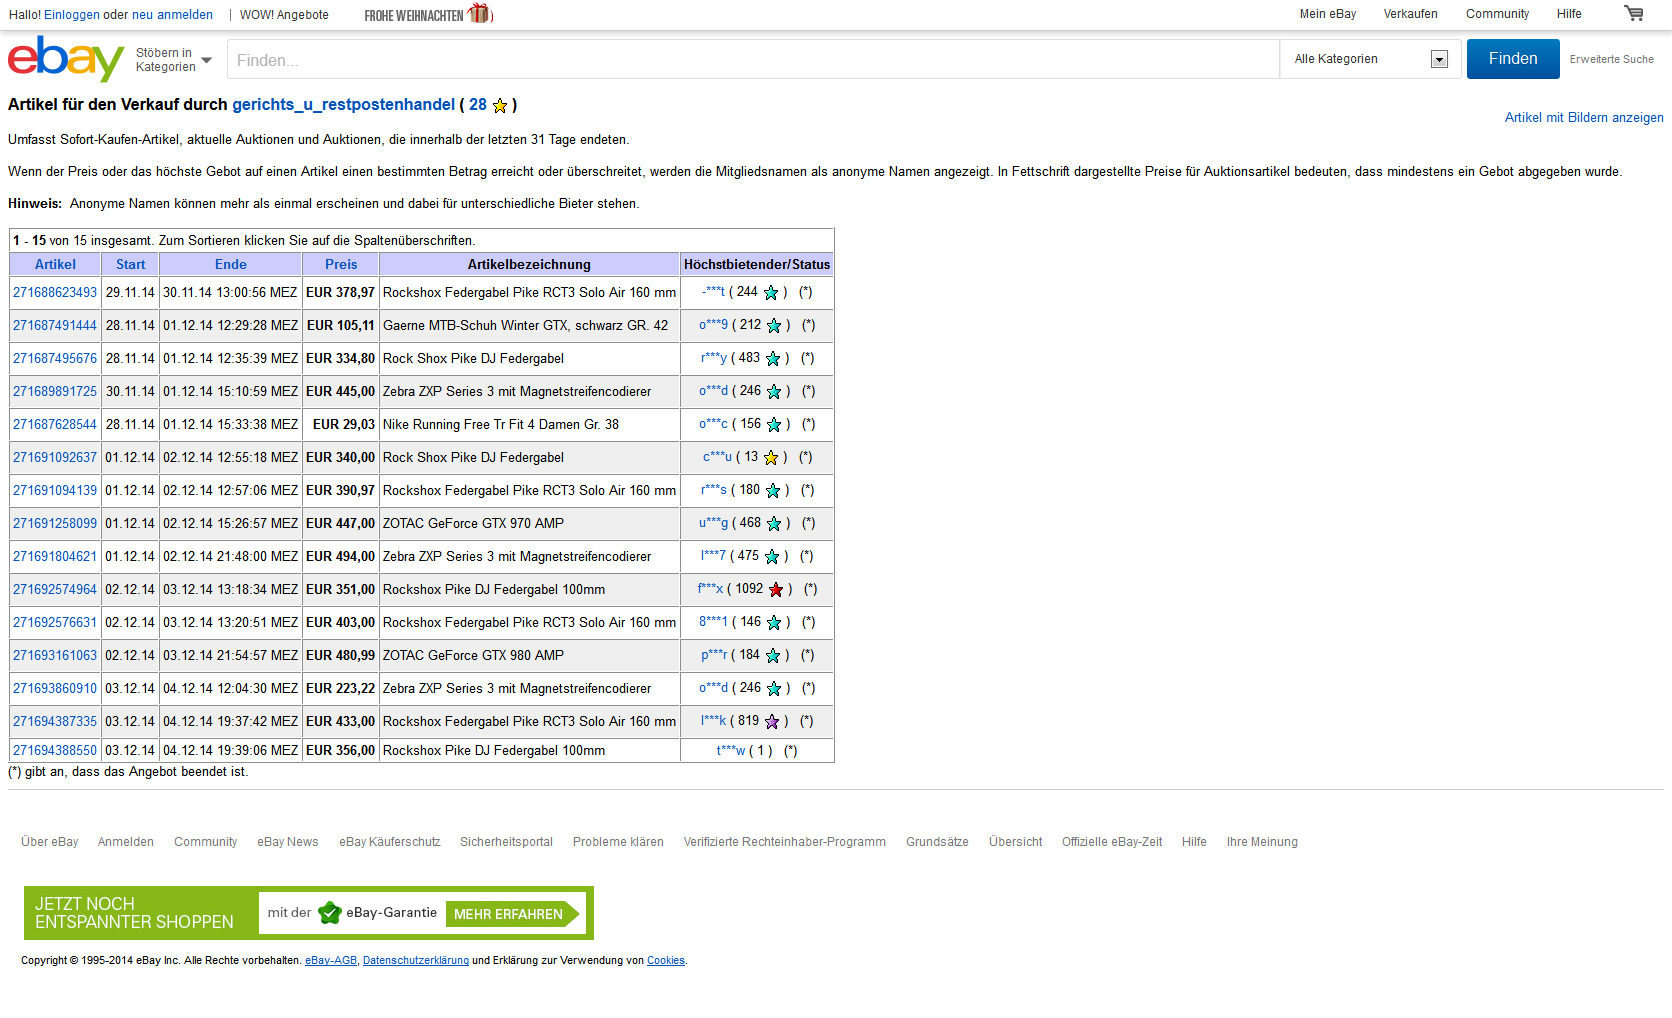Click the turquoise star next to r***y

point(773,358)
